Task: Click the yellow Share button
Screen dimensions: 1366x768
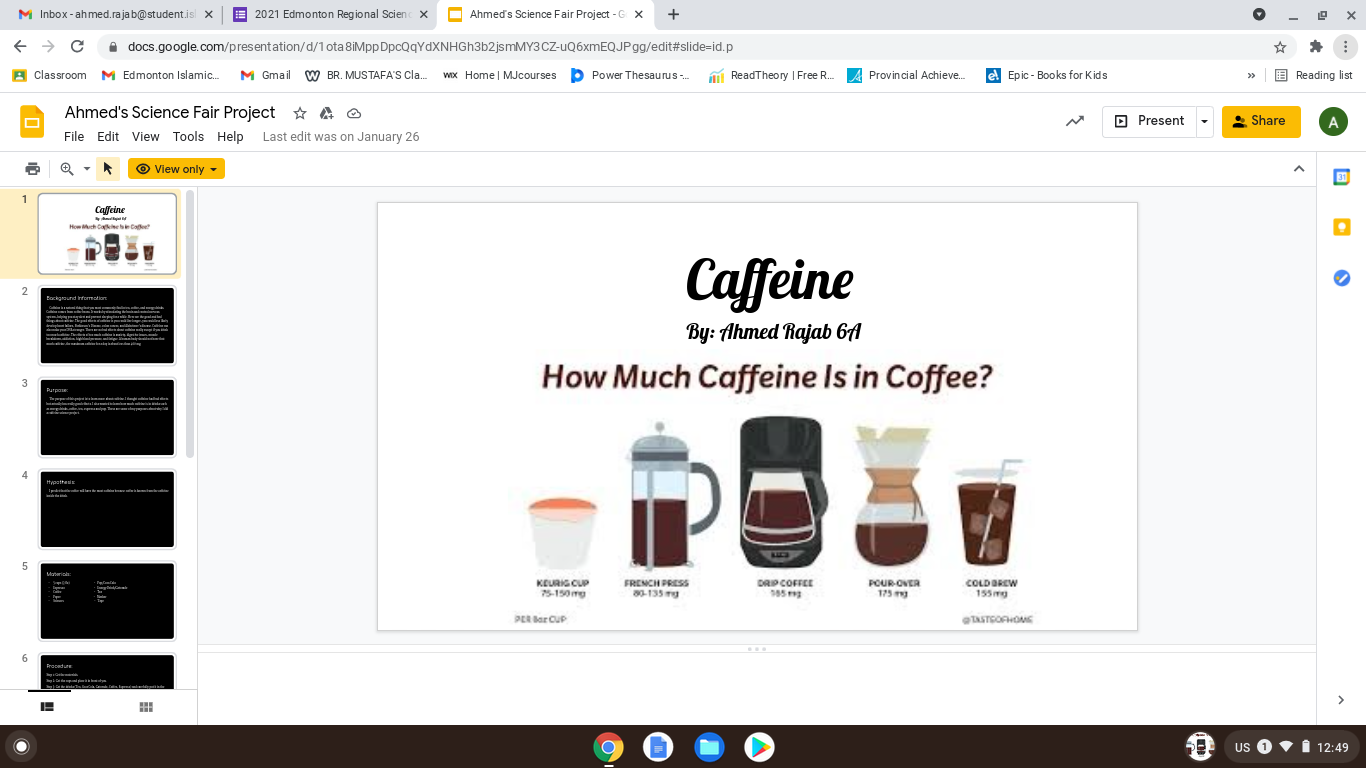Action: pyautogui.click(x=1260, y=121)
